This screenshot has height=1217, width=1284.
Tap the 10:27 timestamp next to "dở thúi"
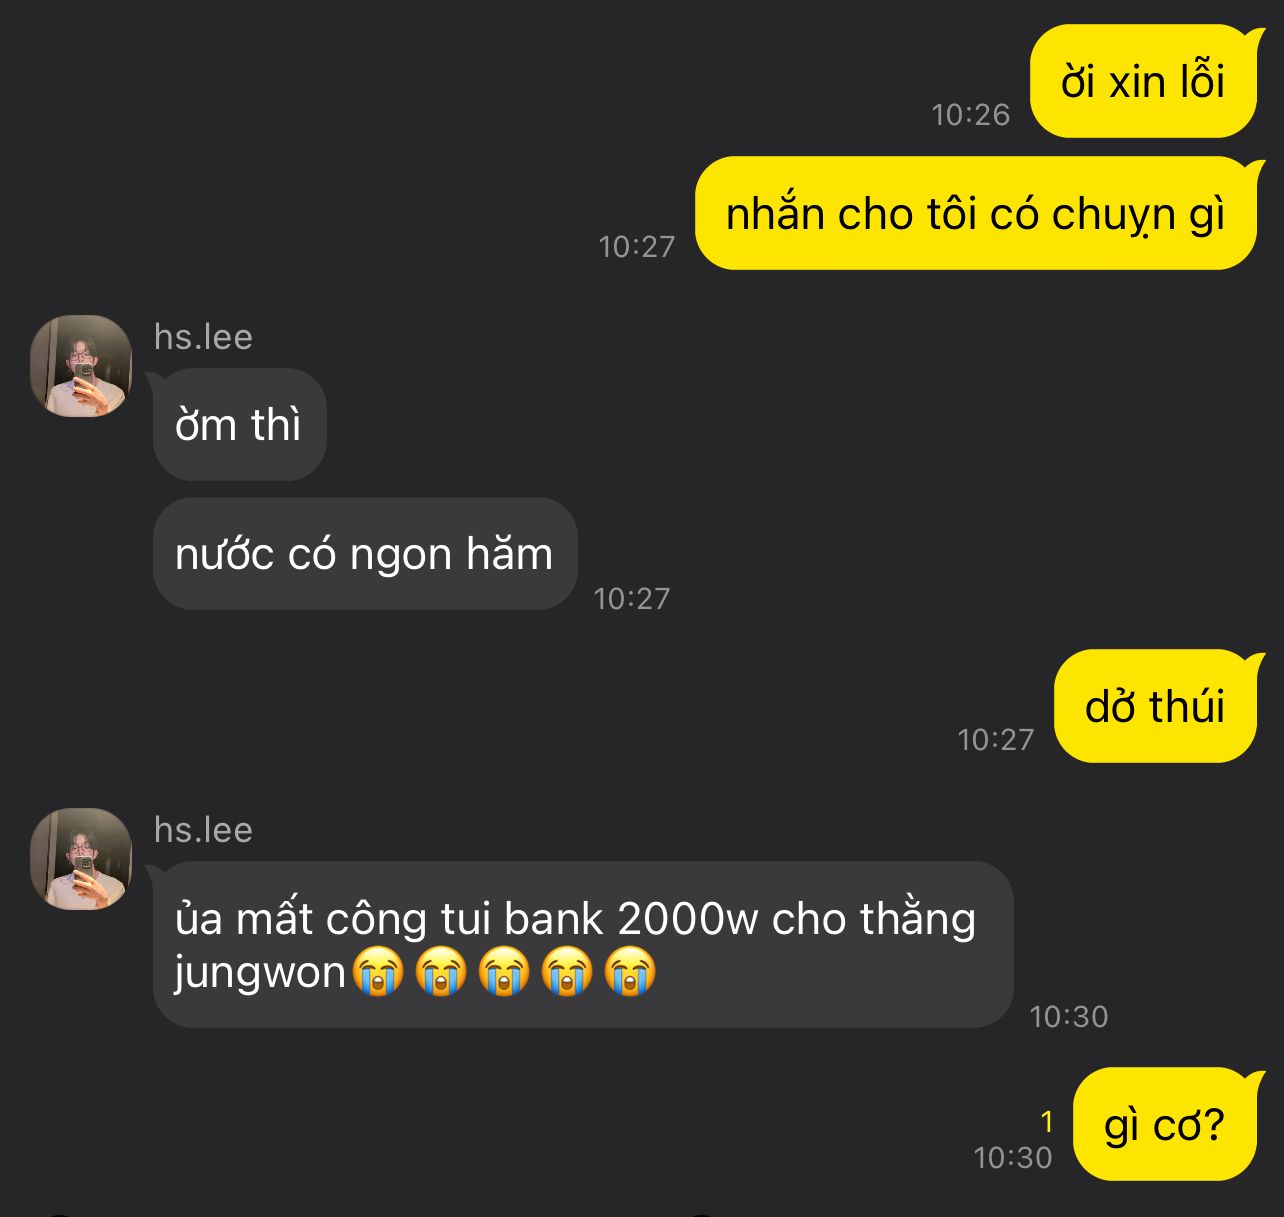996,740
